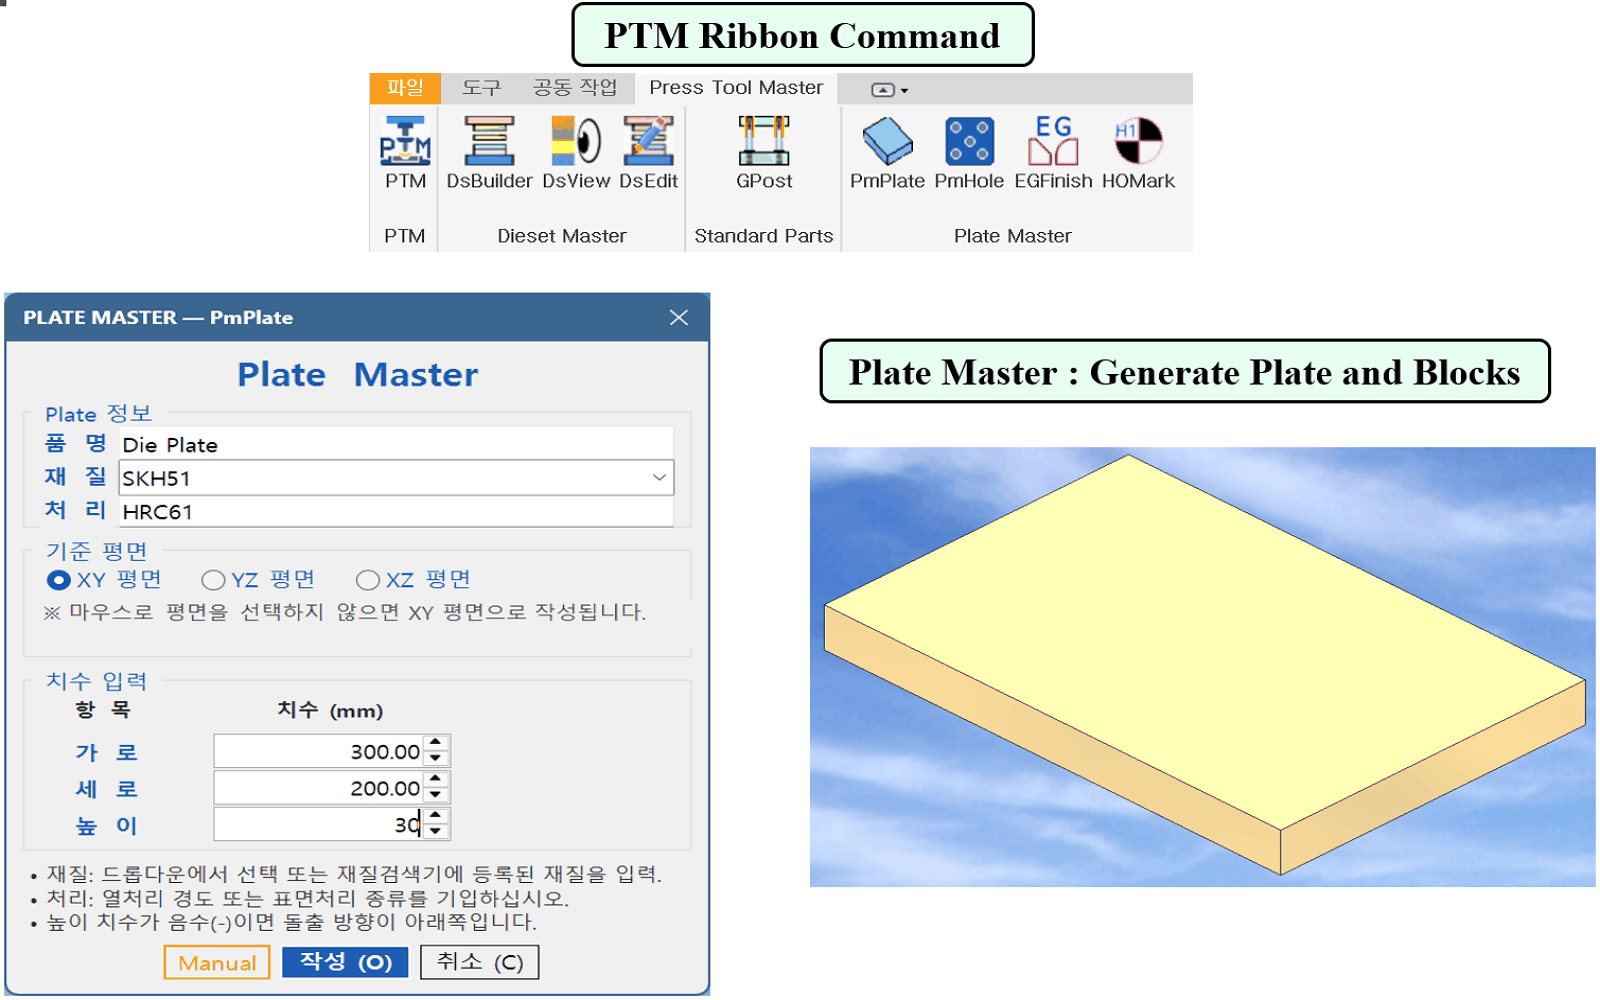This screenshot has height=1000, width=1600.
Task: Start the DsEdit tool
Action: point(648,153)
